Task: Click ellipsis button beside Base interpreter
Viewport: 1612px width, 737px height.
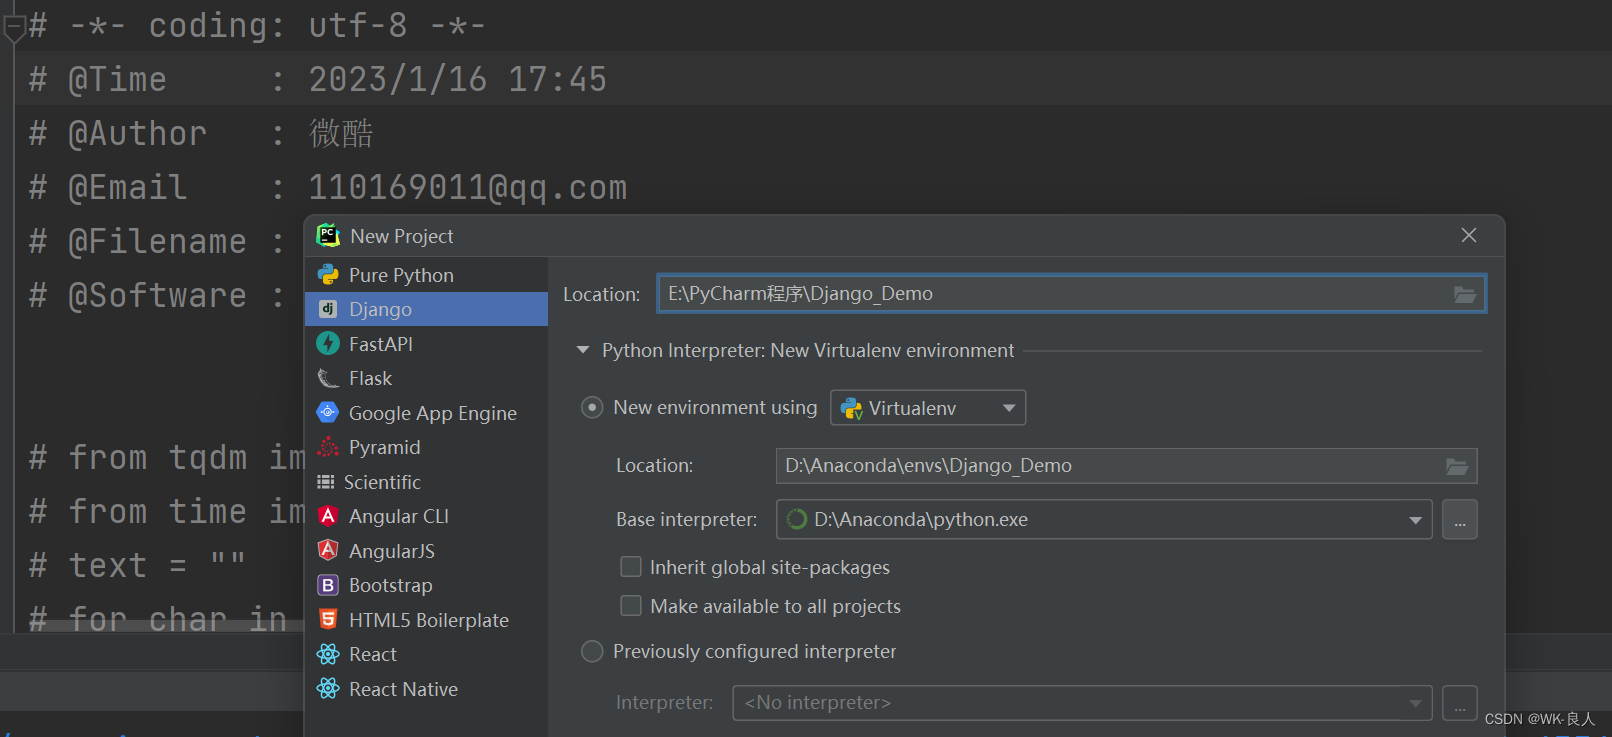Action: 1460,520
